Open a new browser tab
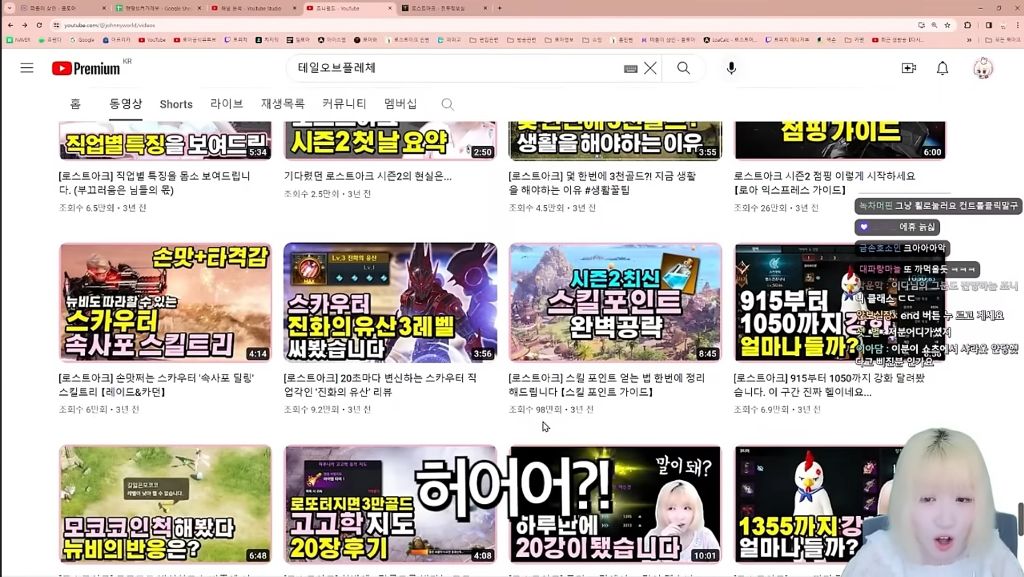1024x577 pixels. point(500,8)
